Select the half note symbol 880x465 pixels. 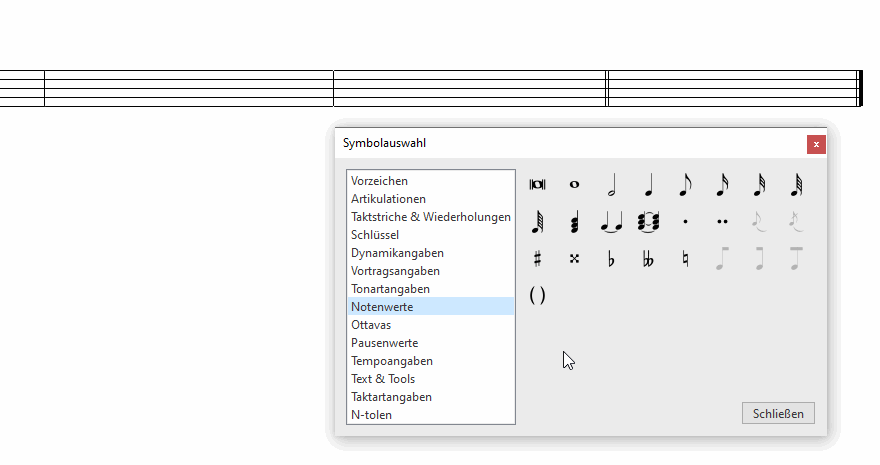click(x=611, y=184)
